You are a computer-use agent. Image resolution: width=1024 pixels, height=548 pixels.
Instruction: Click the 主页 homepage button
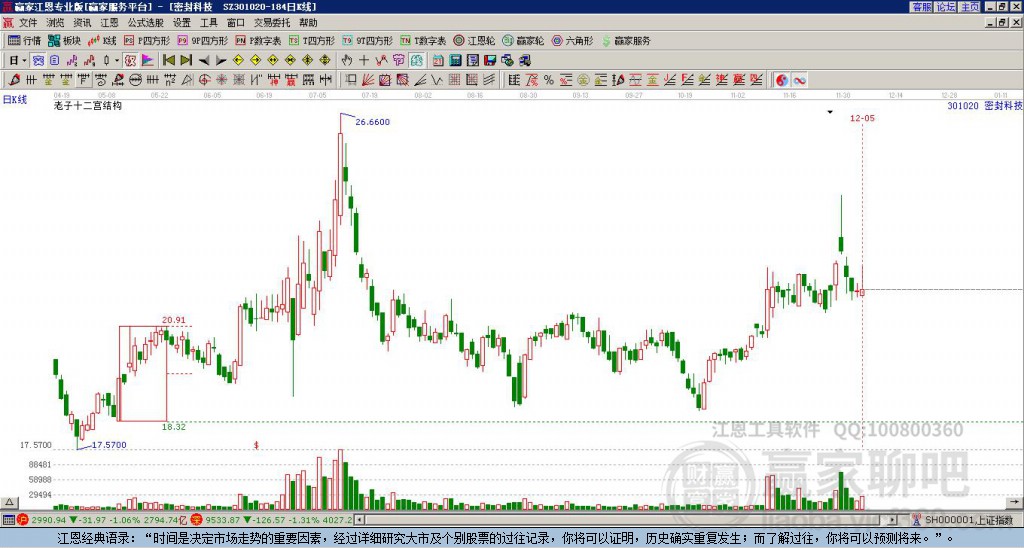[970, 7]
